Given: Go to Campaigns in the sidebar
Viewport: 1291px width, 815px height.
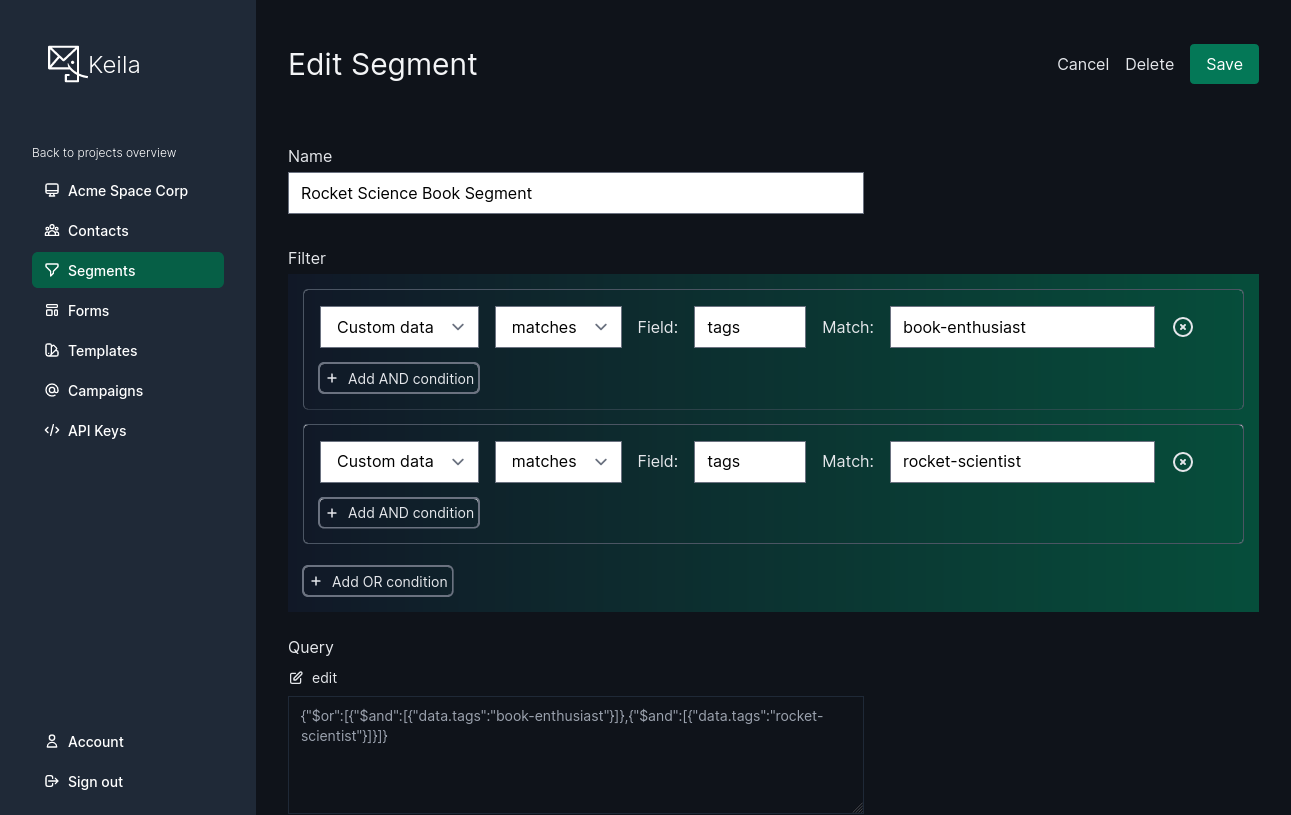Looking at the screenshot, I should pos(105,390).
